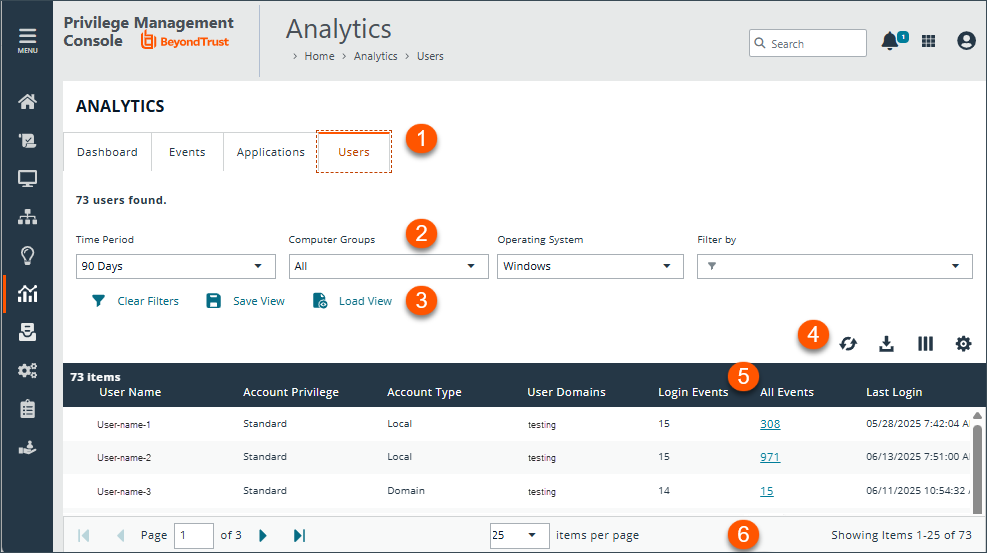Open the Time Period 90 Days dropdown
This screenshot has width=987, height=553.
pos(176,266)
